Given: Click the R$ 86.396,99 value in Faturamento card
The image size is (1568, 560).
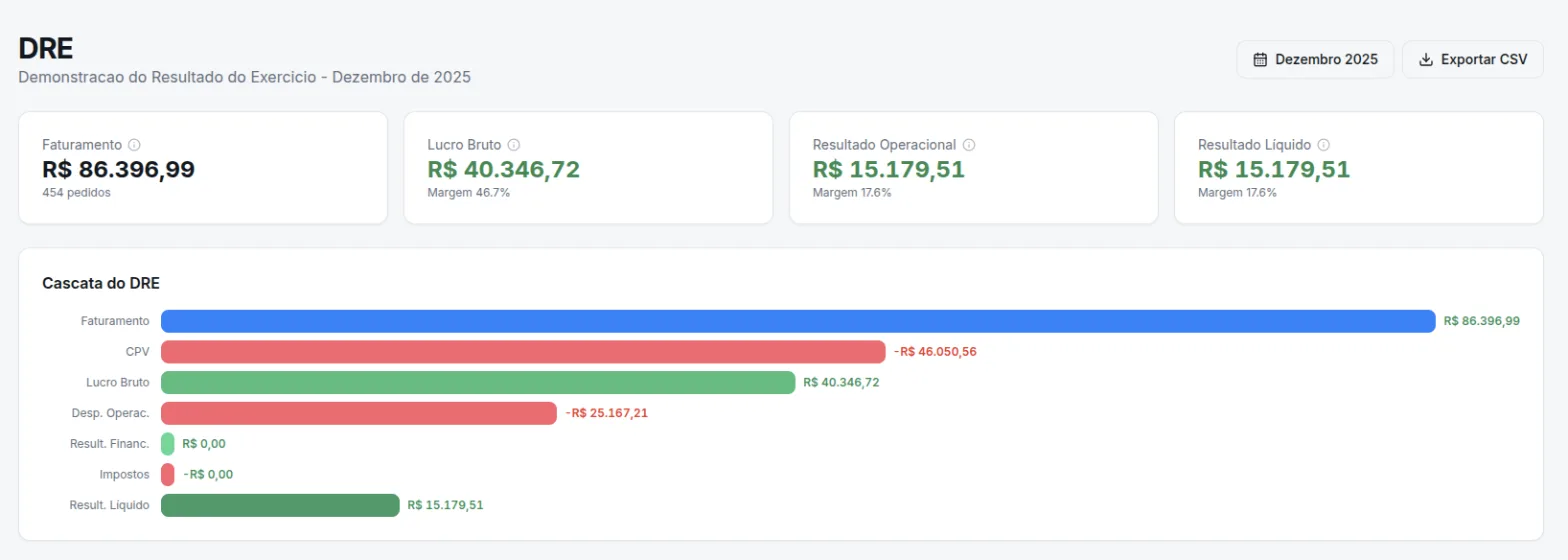Looking at the screenshot, I should point(119,170).
